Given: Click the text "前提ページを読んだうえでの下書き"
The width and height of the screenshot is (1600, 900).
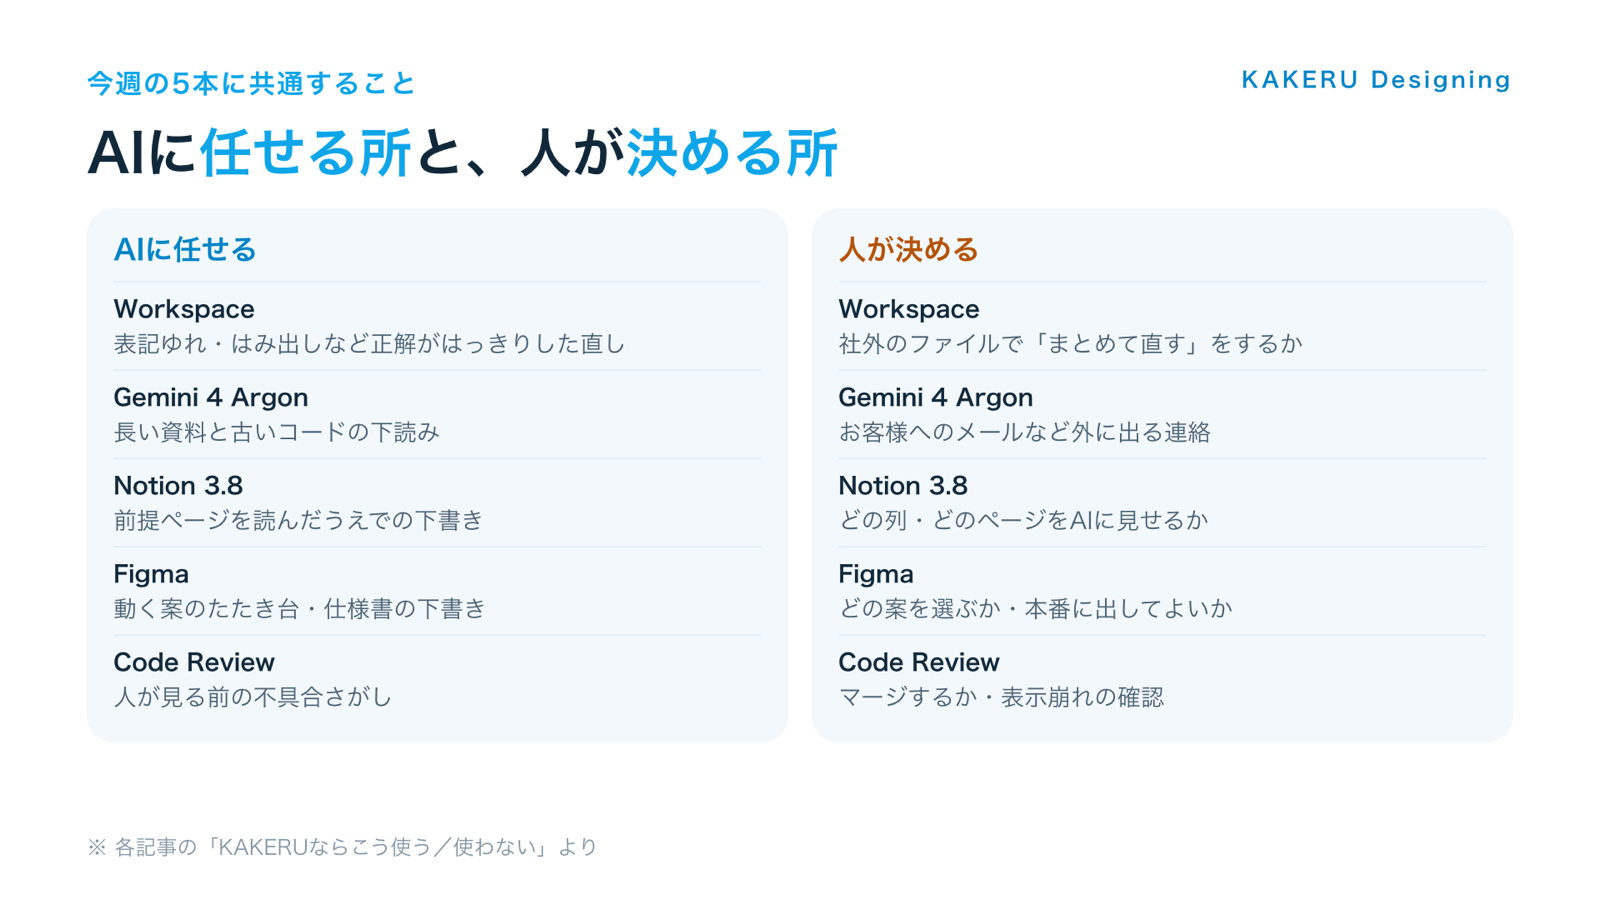Looking at the screenshot, I should pos(299,520).
